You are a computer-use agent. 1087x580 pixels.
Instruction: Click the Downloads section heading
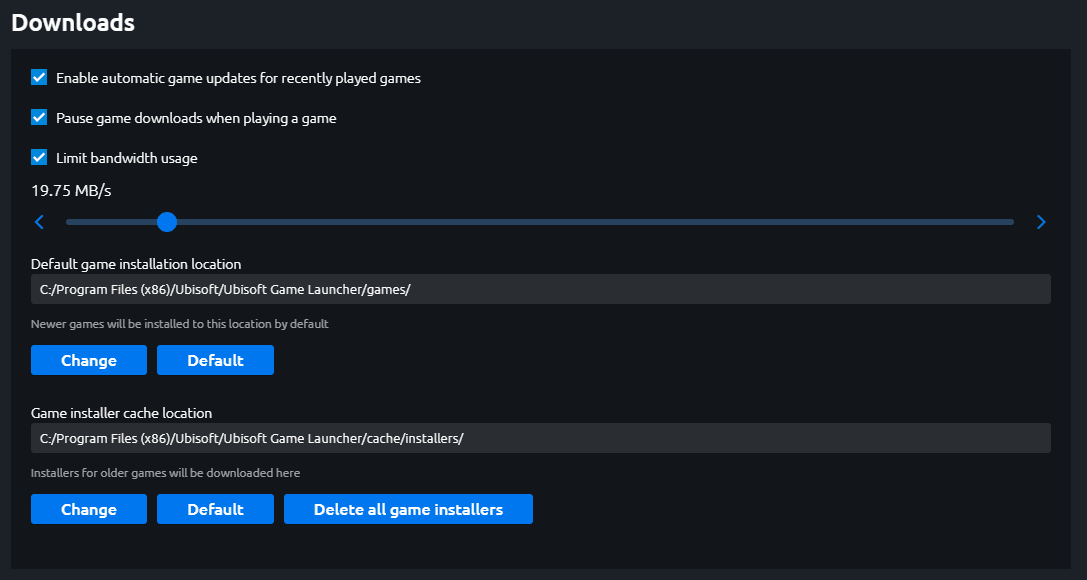click(72, 22)
